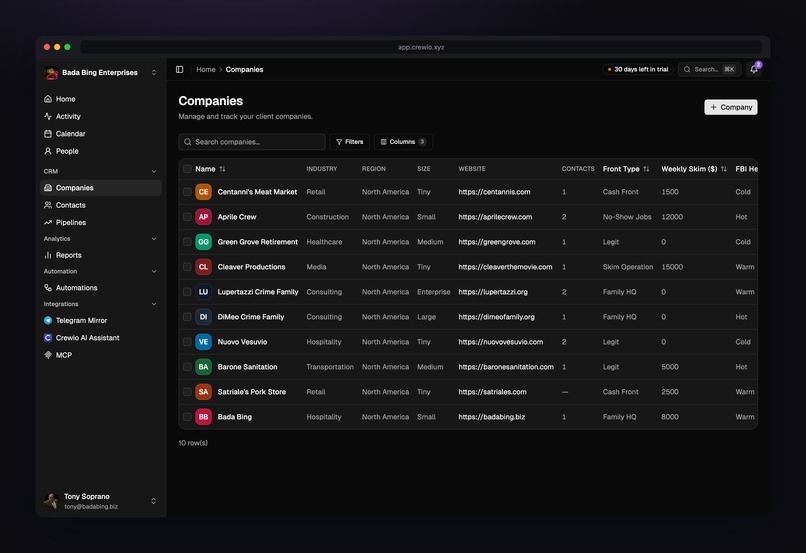This screenshot has height=553, width=806.
Task: Check the Nuovo Vesuvio row
Action: pyautogui.click(x=187, y=342)
